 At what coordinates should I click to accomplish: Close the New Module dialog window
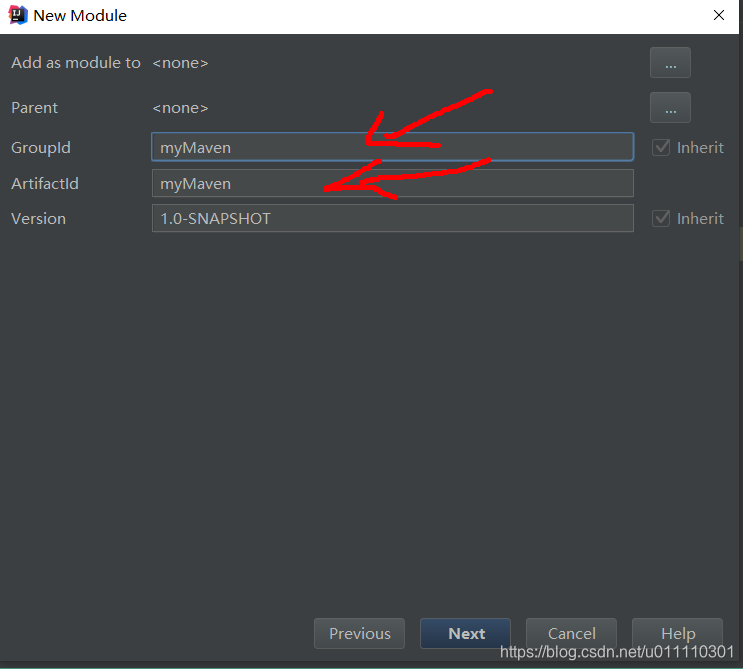pos(719,15)
